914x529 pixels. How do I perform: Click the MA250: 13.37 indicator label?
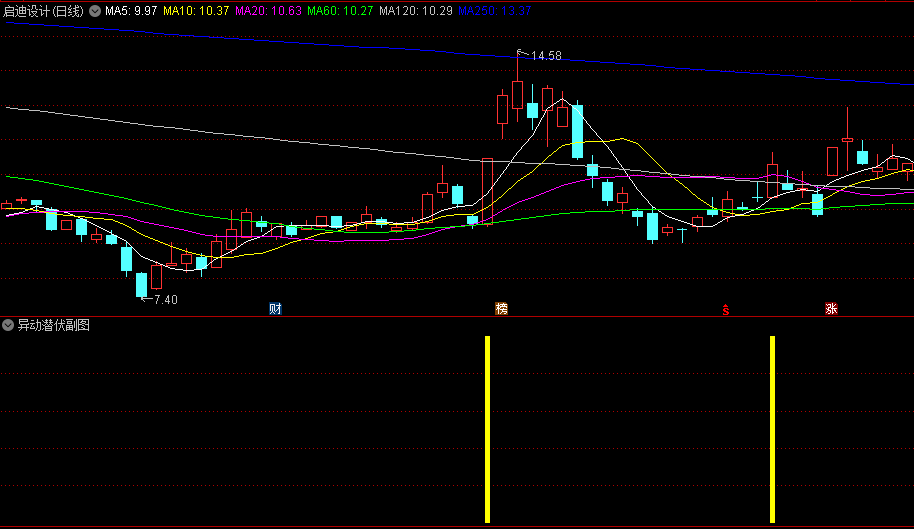point(495,11)
